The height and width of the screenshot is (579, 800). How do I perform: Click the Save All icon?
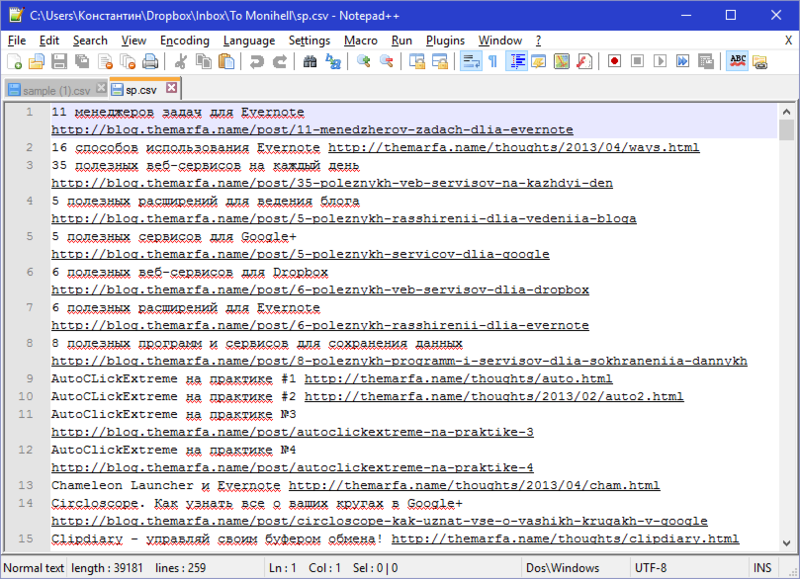82,62
